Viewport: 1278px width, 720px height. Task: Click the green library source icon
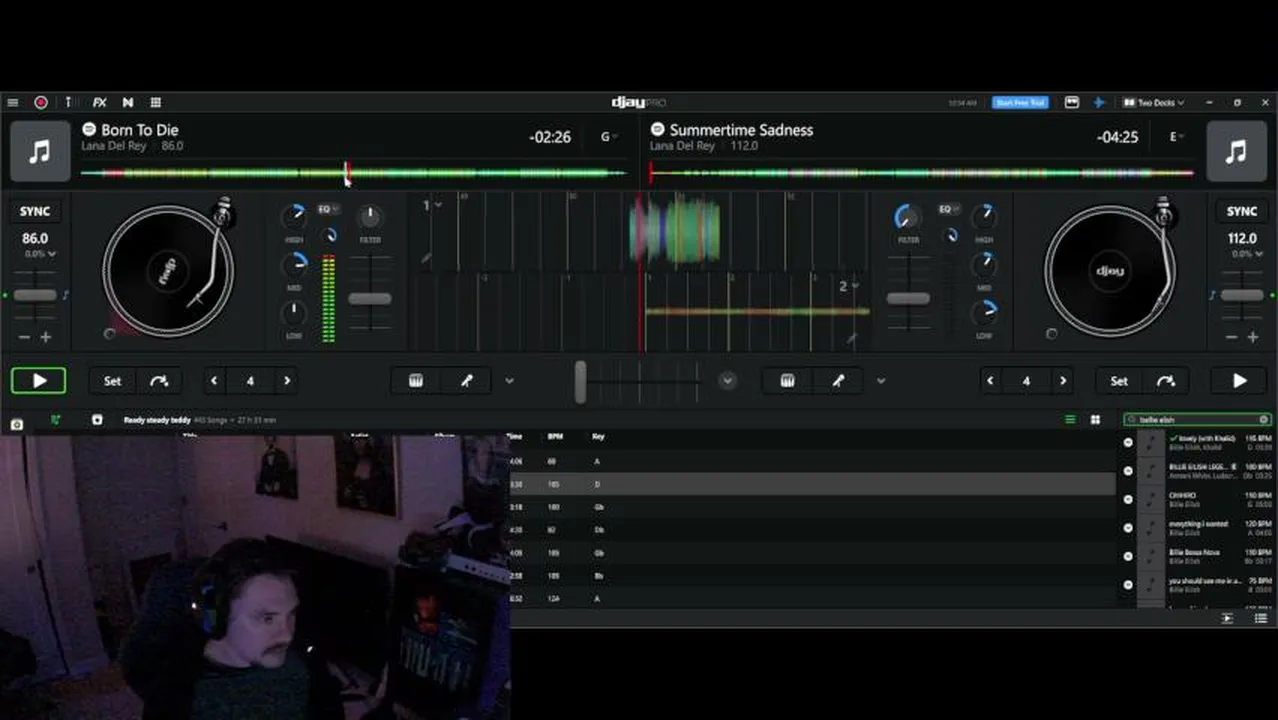(x=56, y=420)
